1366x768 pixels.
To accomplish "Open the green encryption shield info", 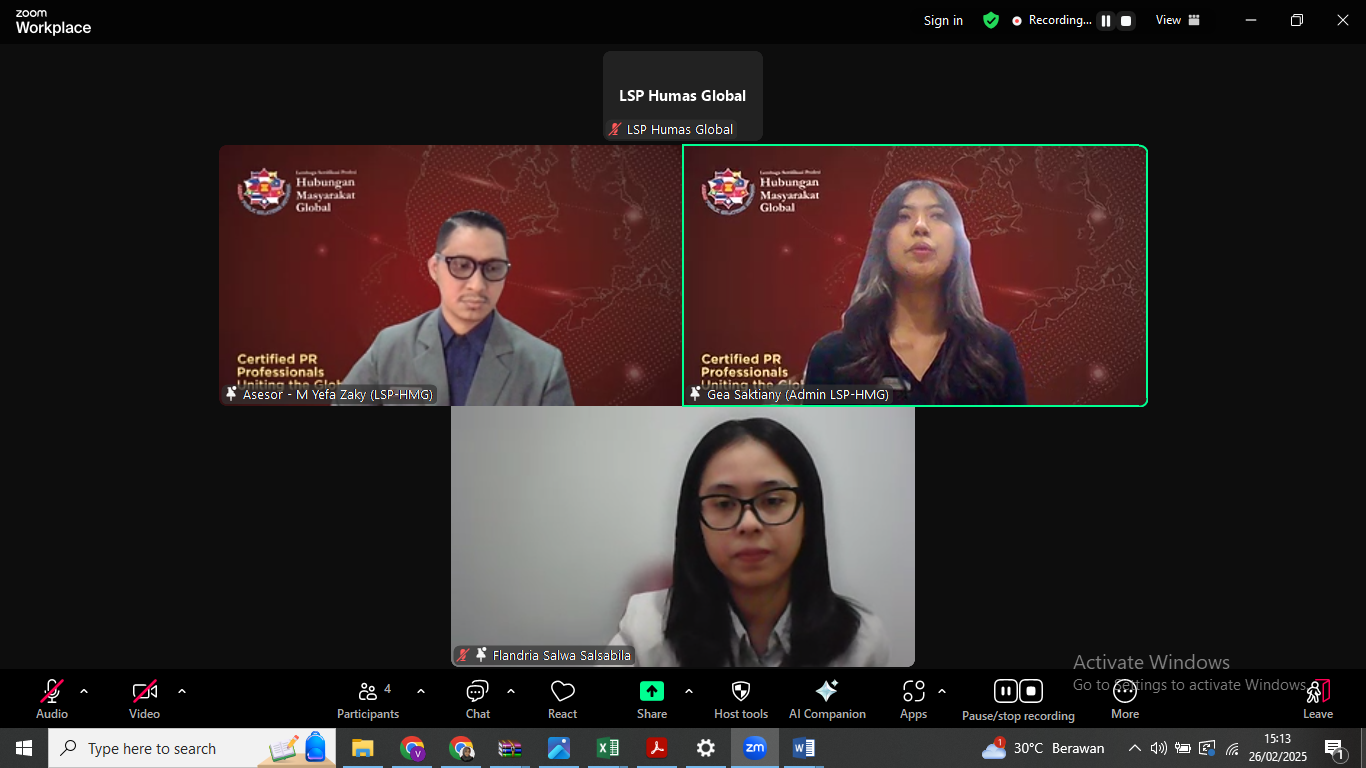I will click(x=991, y=20).
